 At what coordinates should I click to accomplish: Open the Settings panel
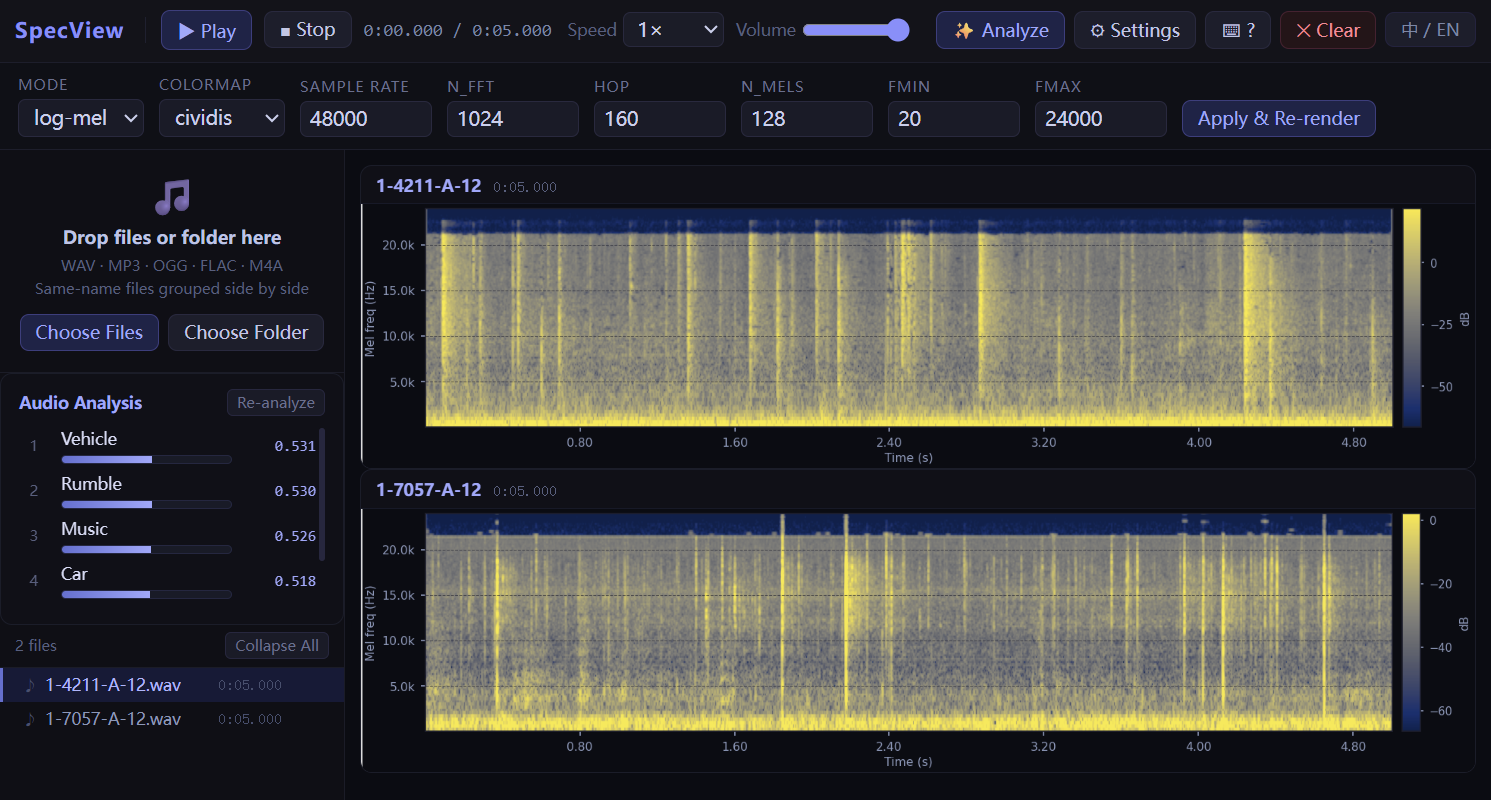click(1135, 30)
